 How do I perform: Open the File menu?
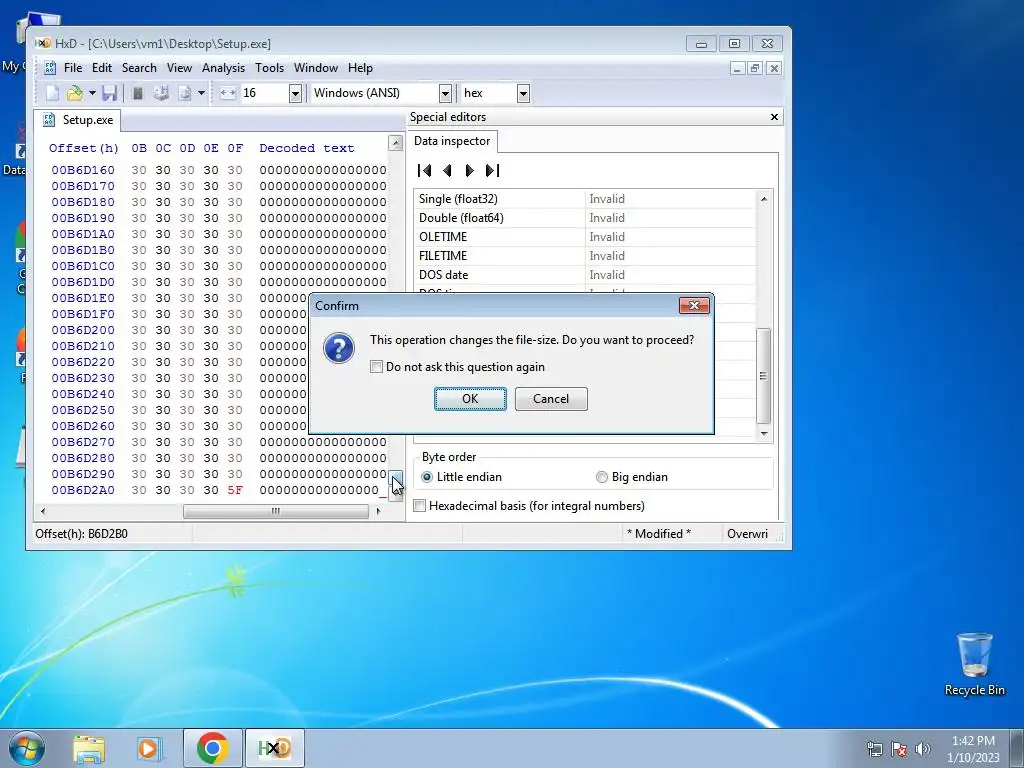pos(72,68)
